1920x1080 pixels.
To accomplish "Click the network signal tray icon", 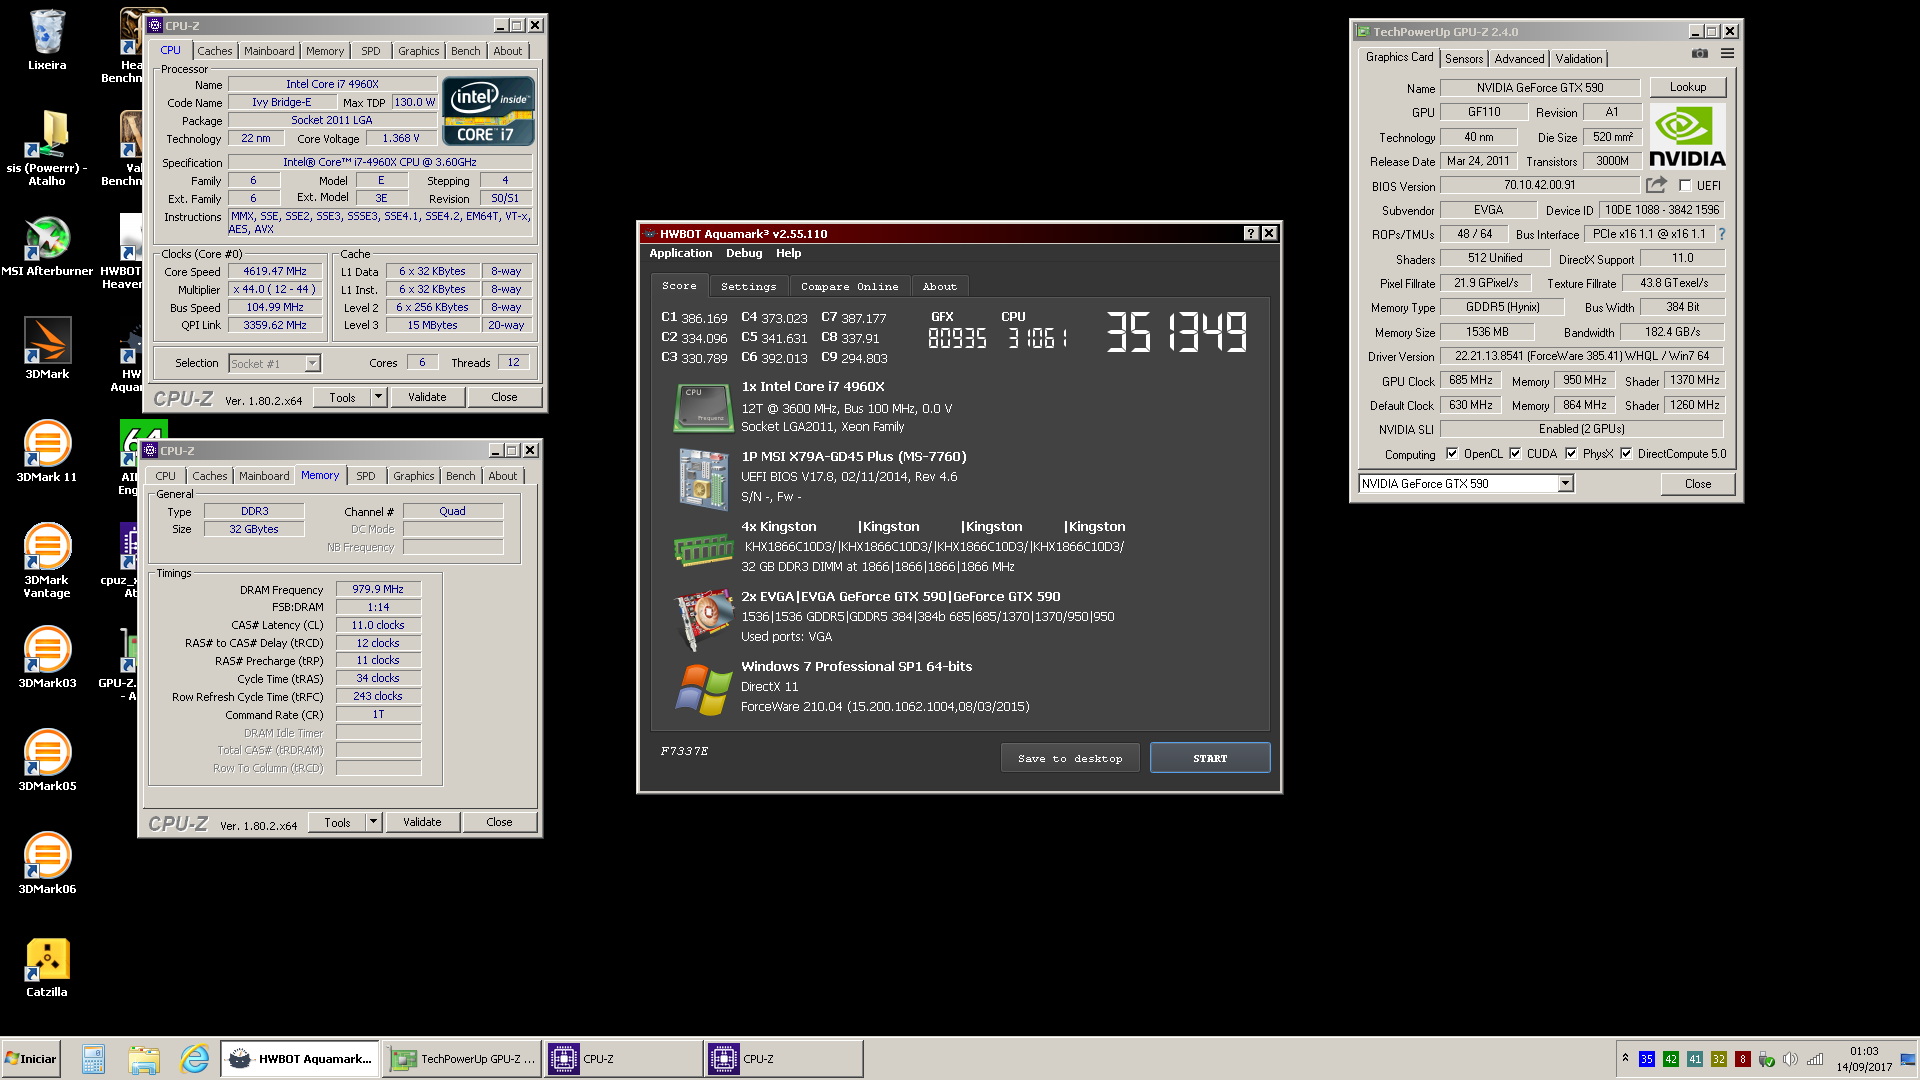I will tap(1815, 1059).
